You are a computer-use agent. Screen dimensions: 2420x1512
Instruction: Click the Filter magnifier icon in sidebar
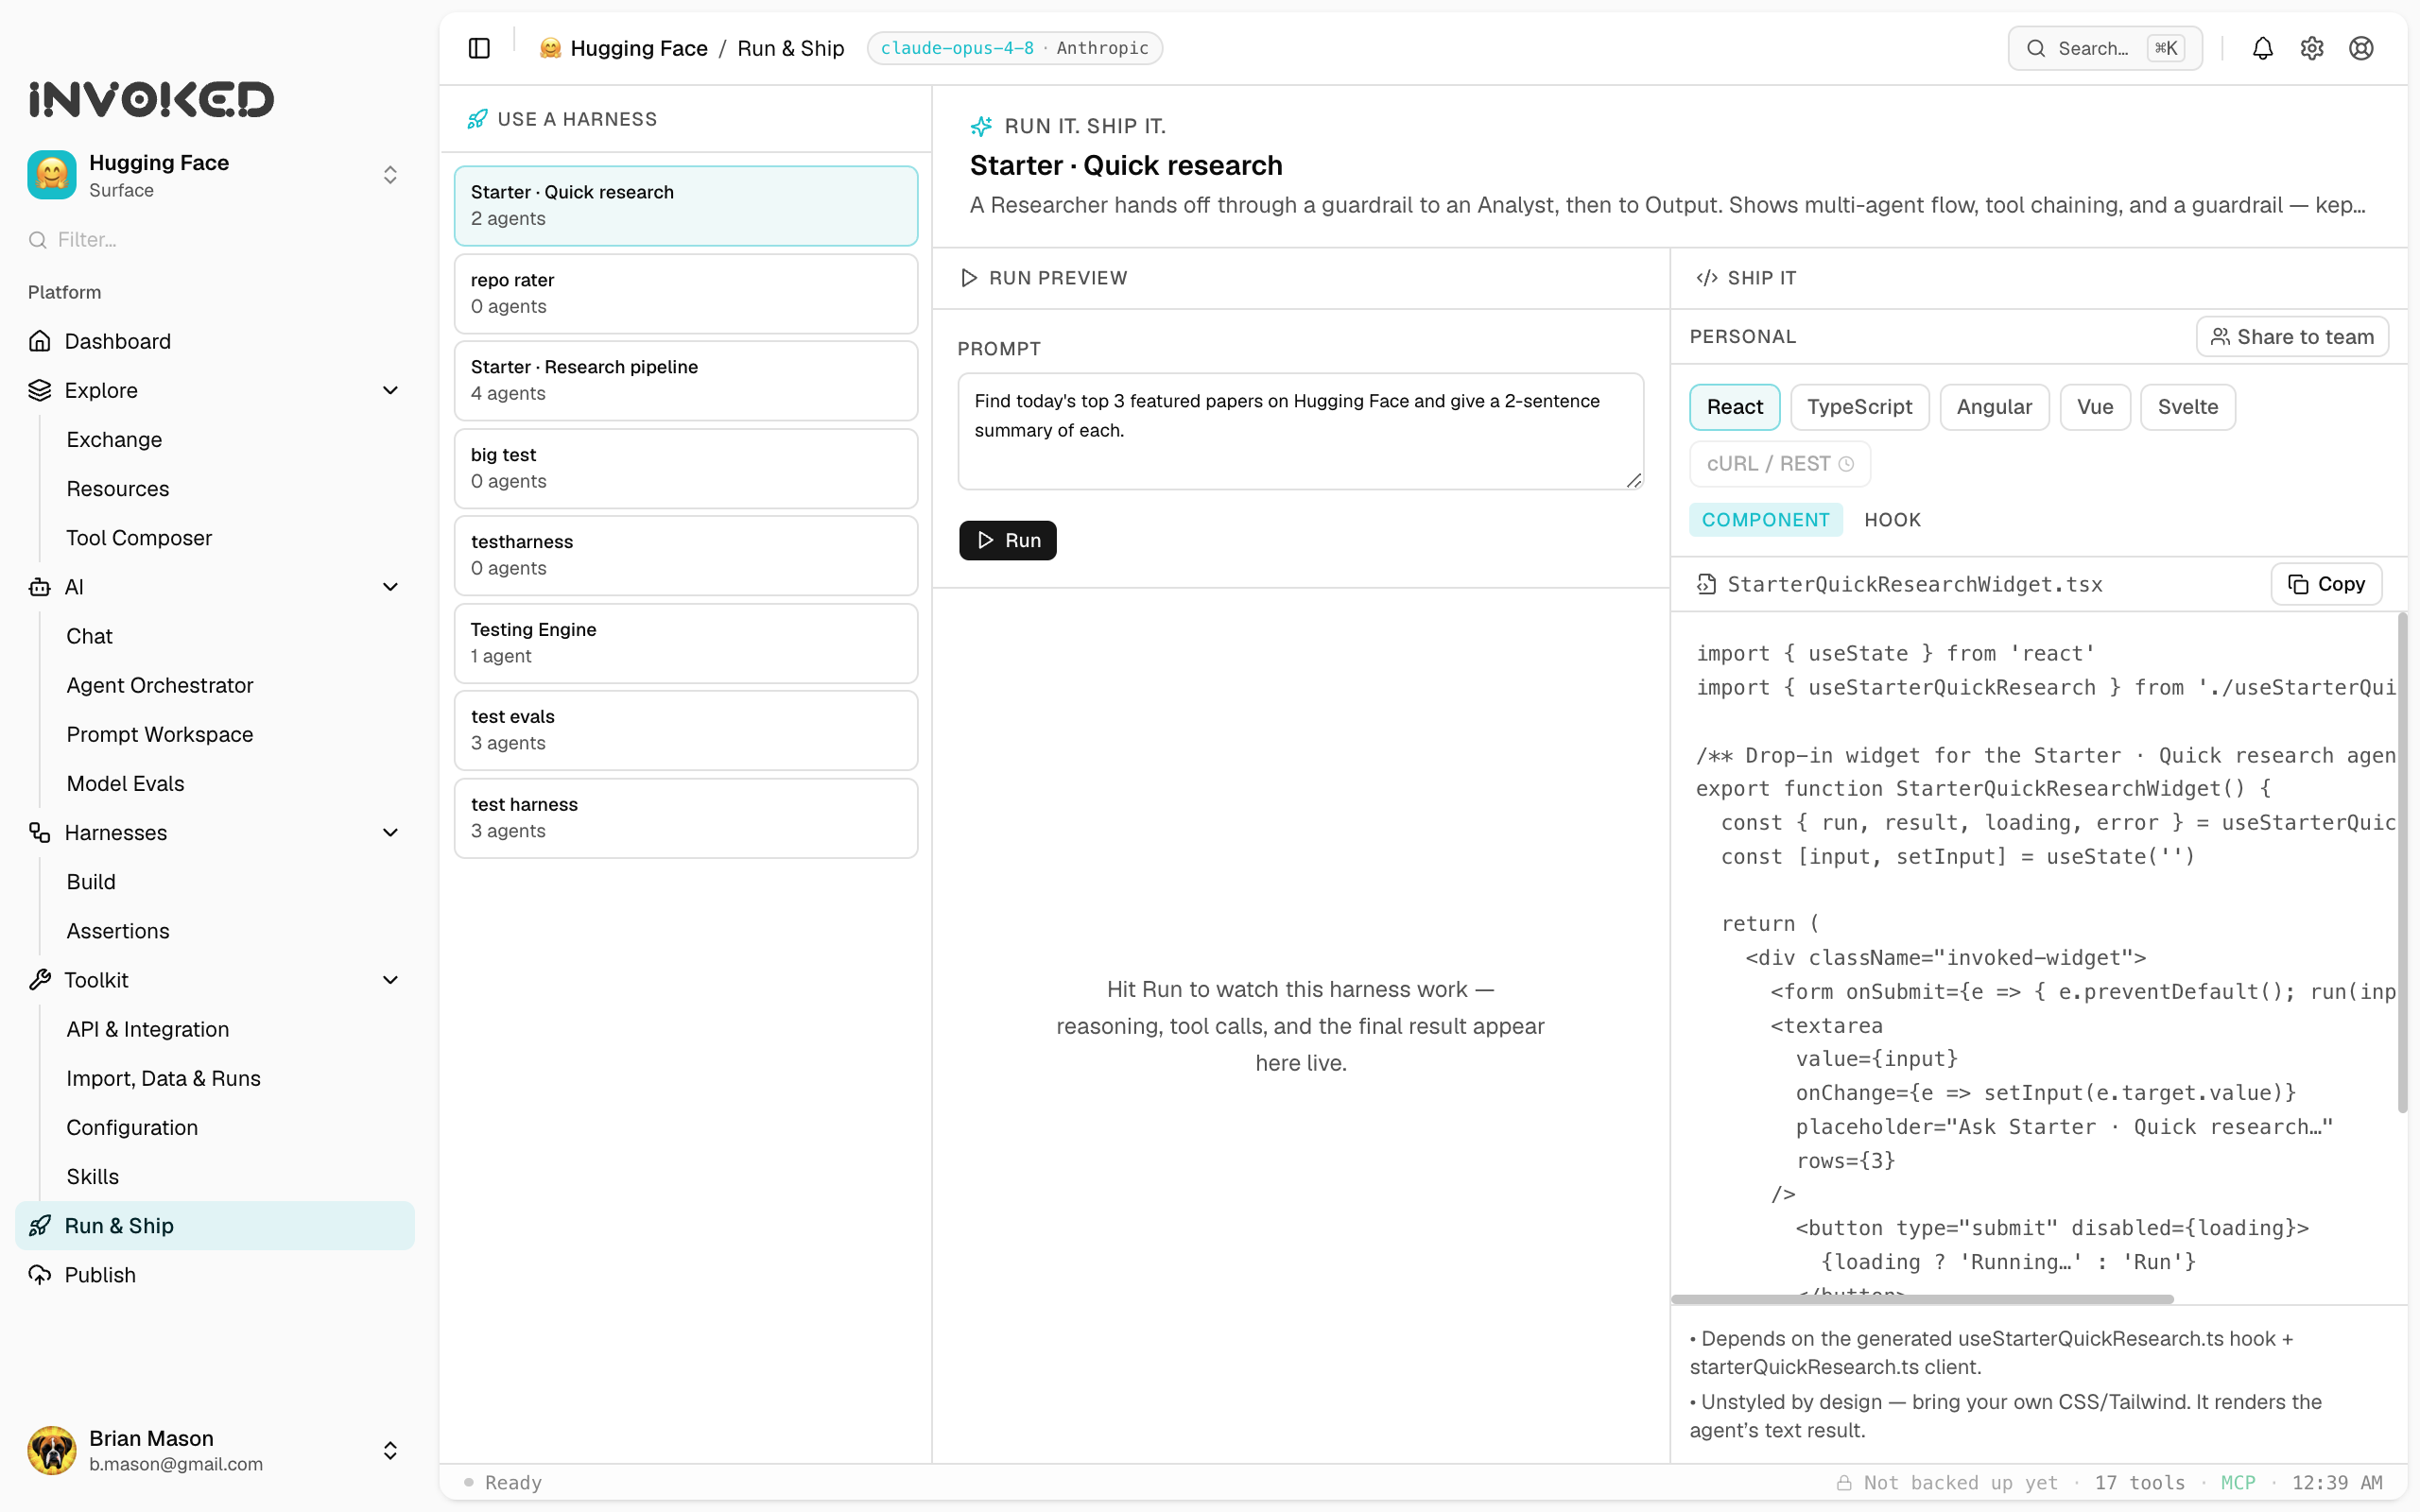[x=38, y=240]
